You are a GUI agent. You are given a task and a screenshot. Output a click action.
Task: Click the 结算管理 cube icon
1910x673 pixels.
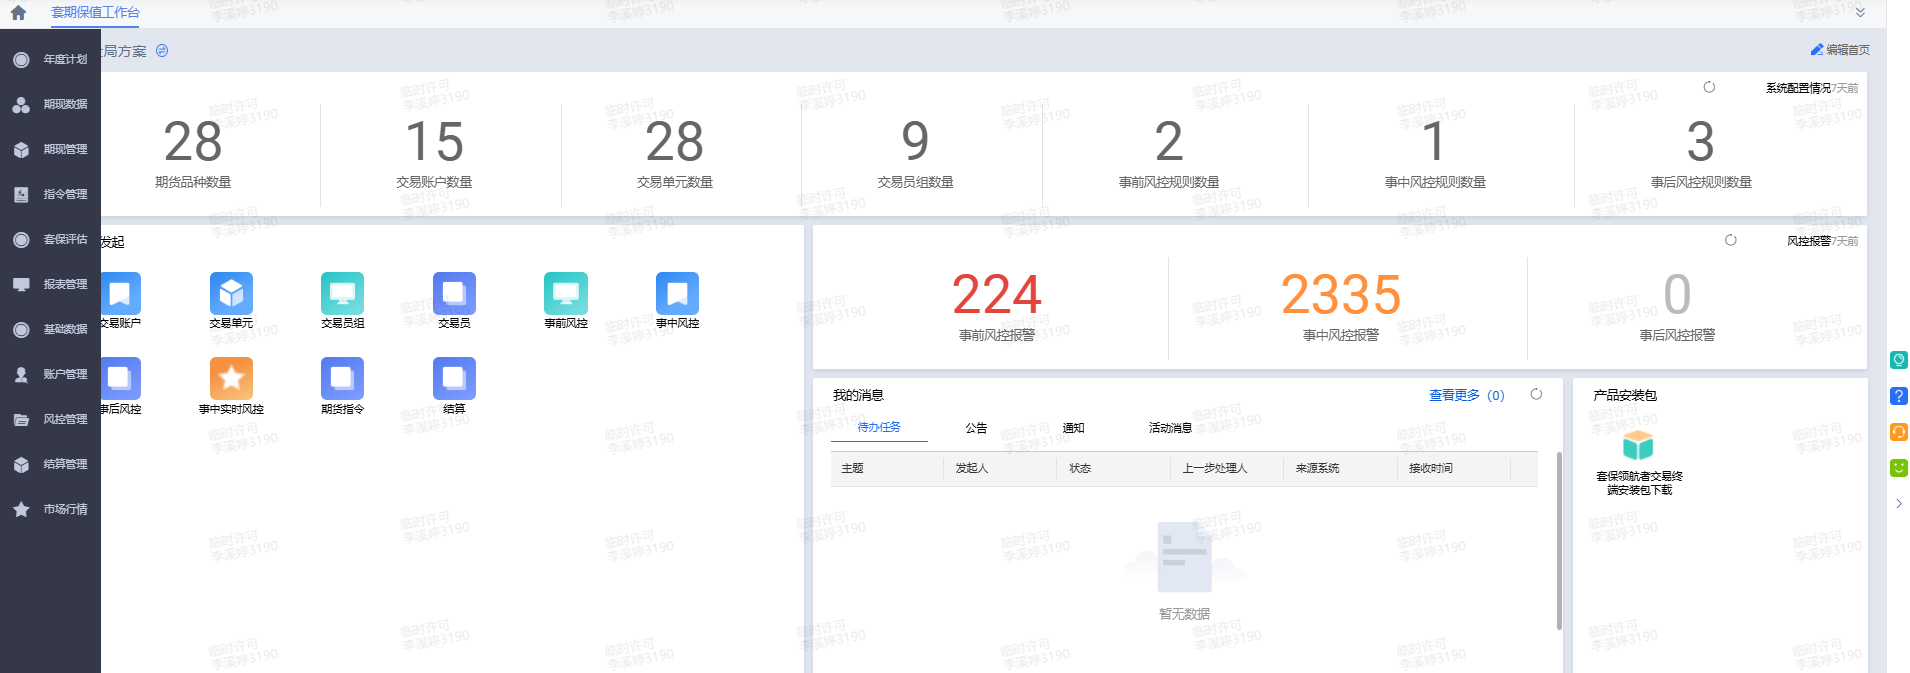[x=21, y=464]
